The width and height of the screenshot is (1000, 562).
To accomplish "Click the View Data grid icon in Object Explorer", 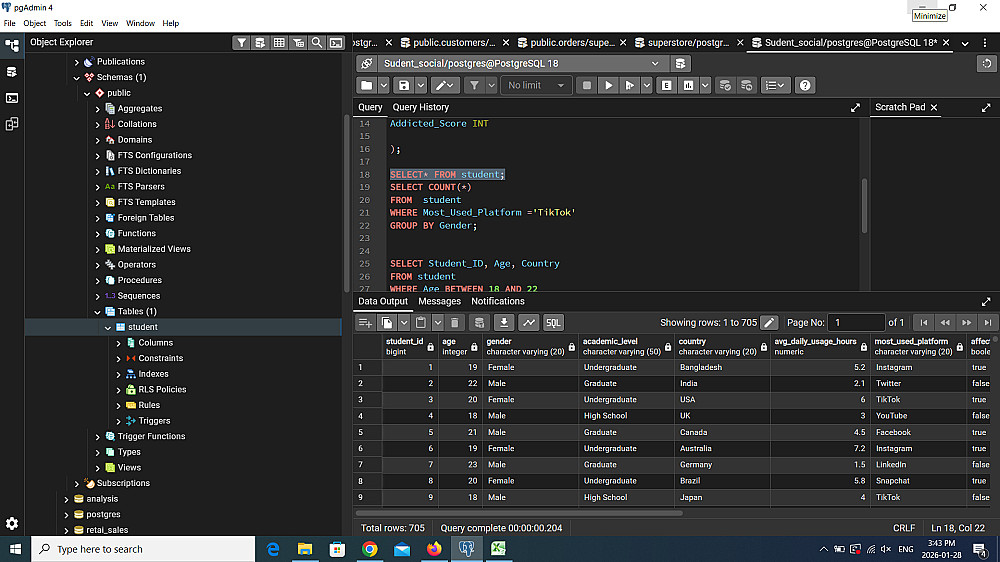I will [279, 43].
